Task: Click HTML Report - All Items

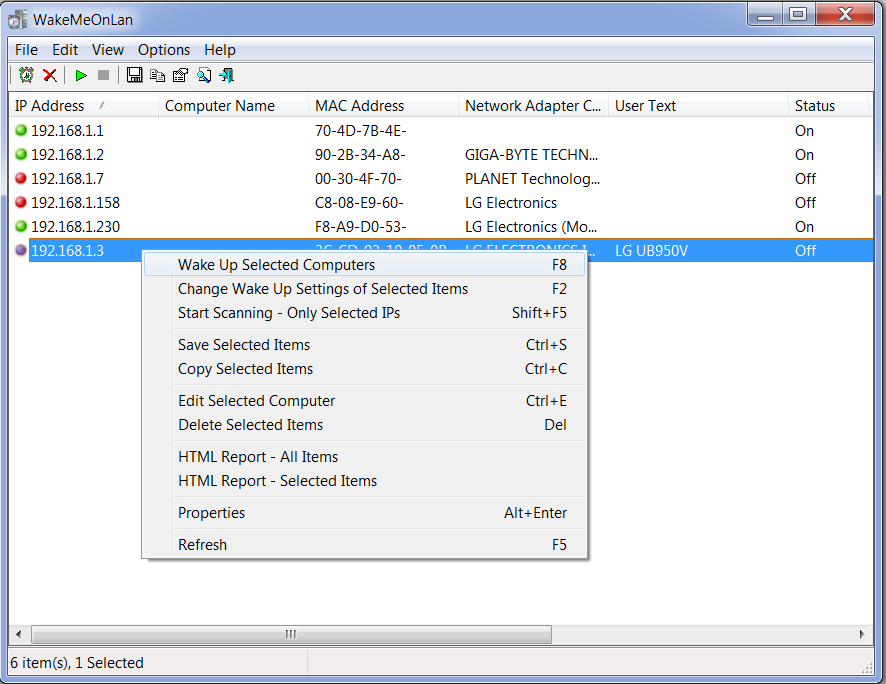Action: click(x=258, y=457)
